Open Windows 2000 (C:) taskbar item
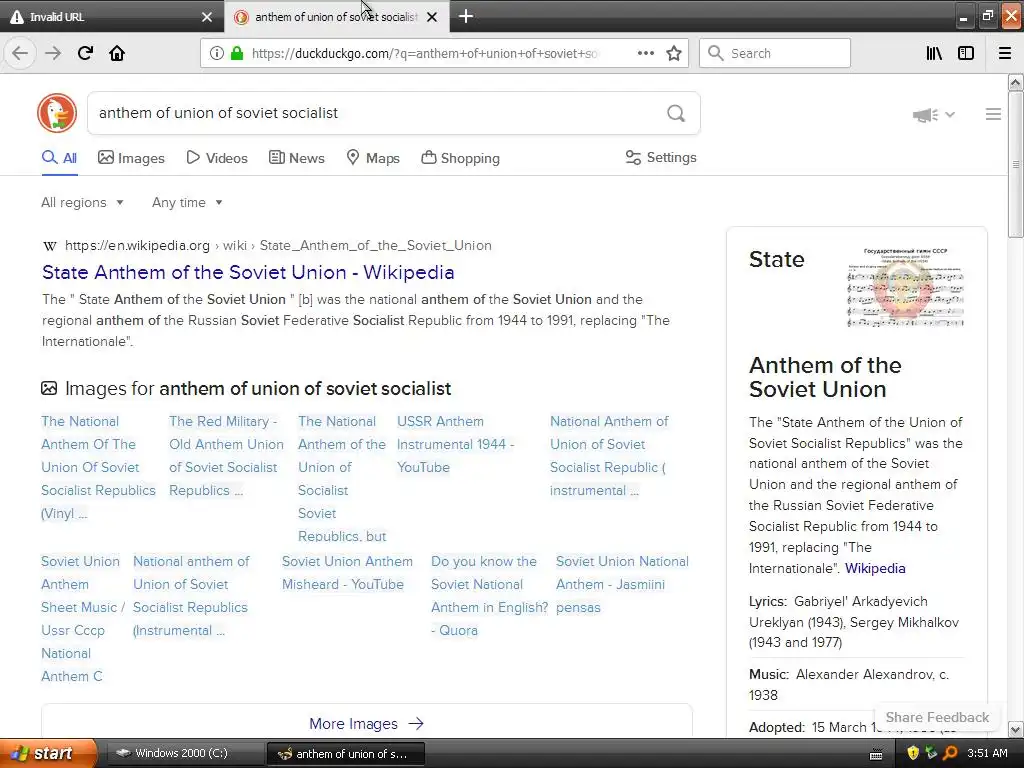 [x=183, y=753]
